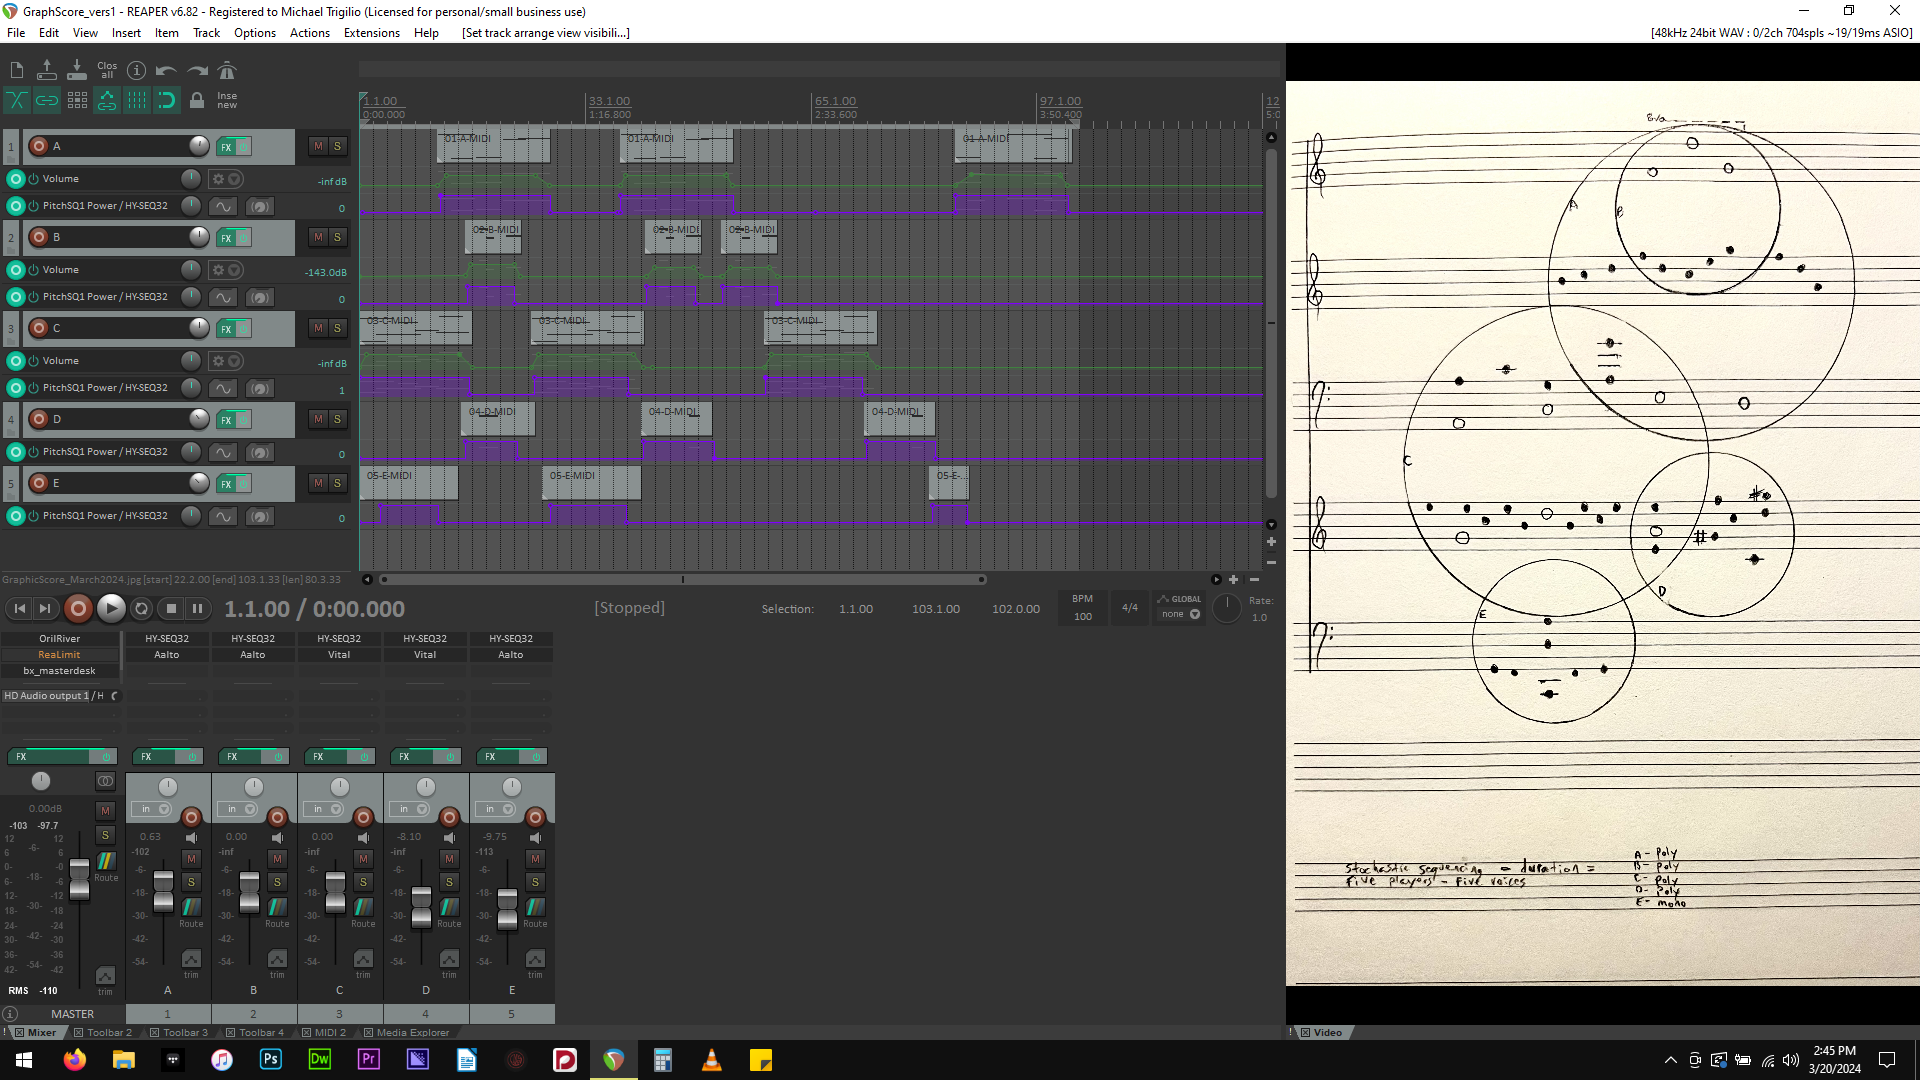Click the Insert new toolbar button

coord(227,100)
